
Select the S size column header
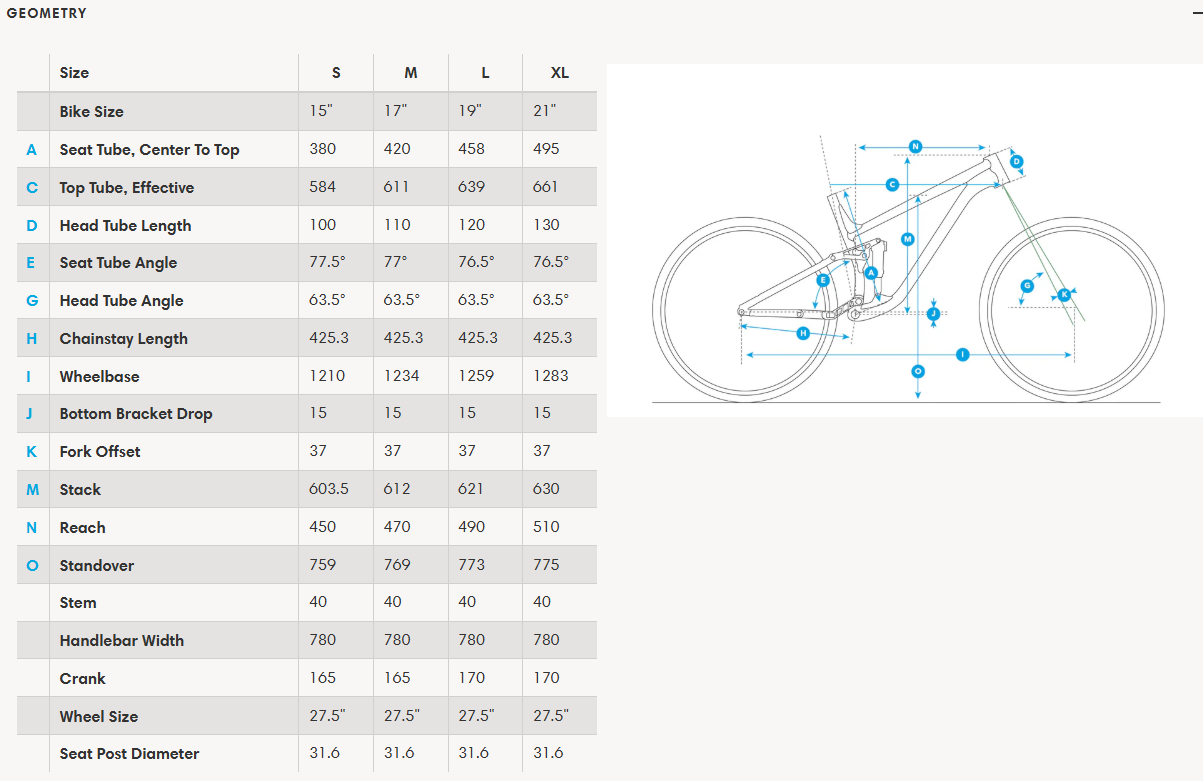[x=336, y=73]
